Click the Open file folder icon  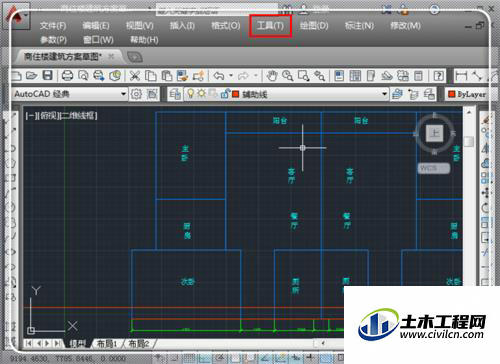[31, 76]
